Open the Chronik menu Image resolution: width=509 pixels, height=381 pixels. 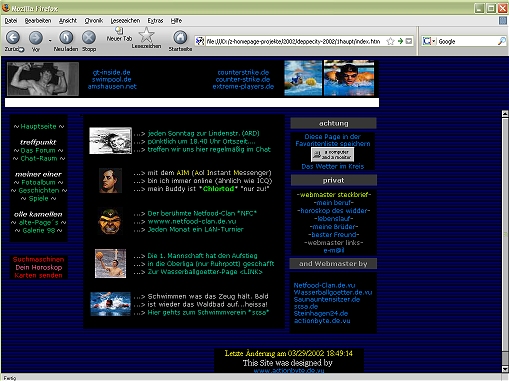coord(93,21)
